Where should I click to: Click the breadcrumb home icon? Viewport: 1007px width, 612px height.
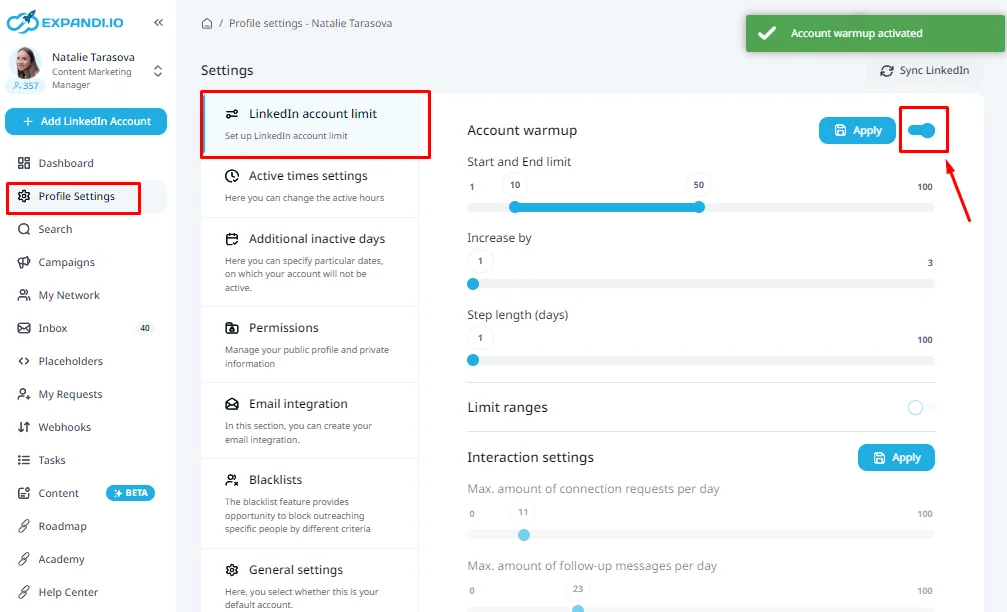(x=207, y=24)
